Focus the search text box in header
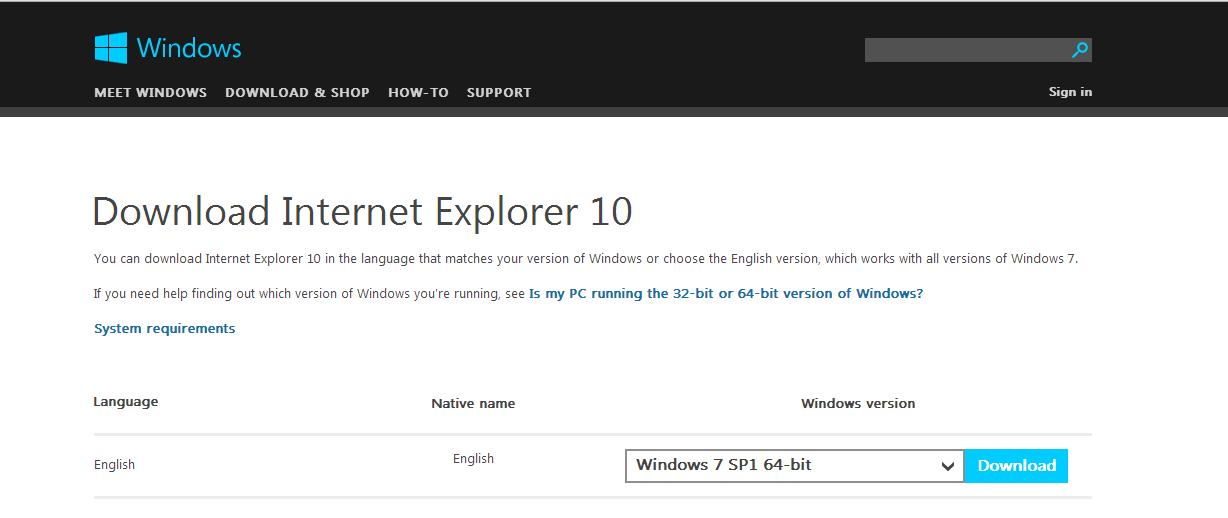The image size is (1228, 518). [965, 50]
